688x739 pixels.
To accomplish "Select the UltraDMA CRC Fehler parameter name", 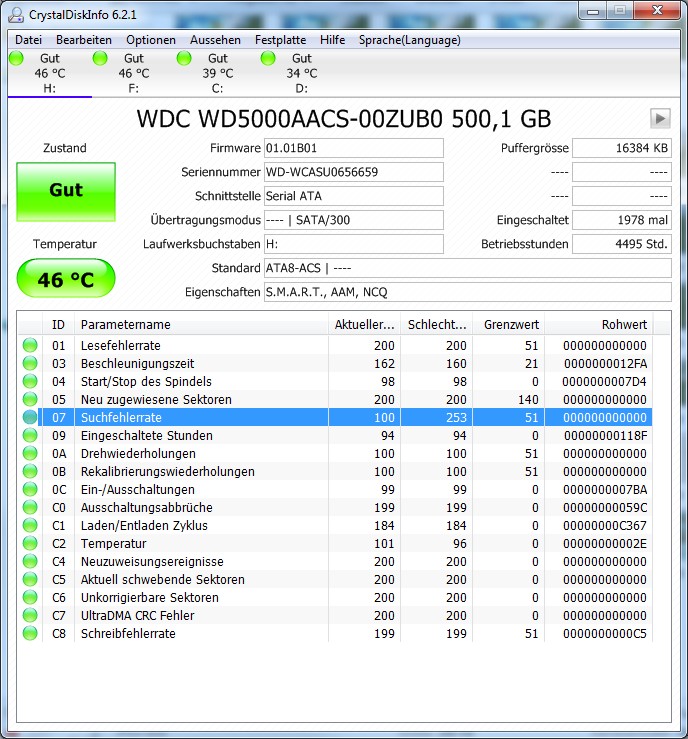I will pyautogui.click(x=138, y=616).
